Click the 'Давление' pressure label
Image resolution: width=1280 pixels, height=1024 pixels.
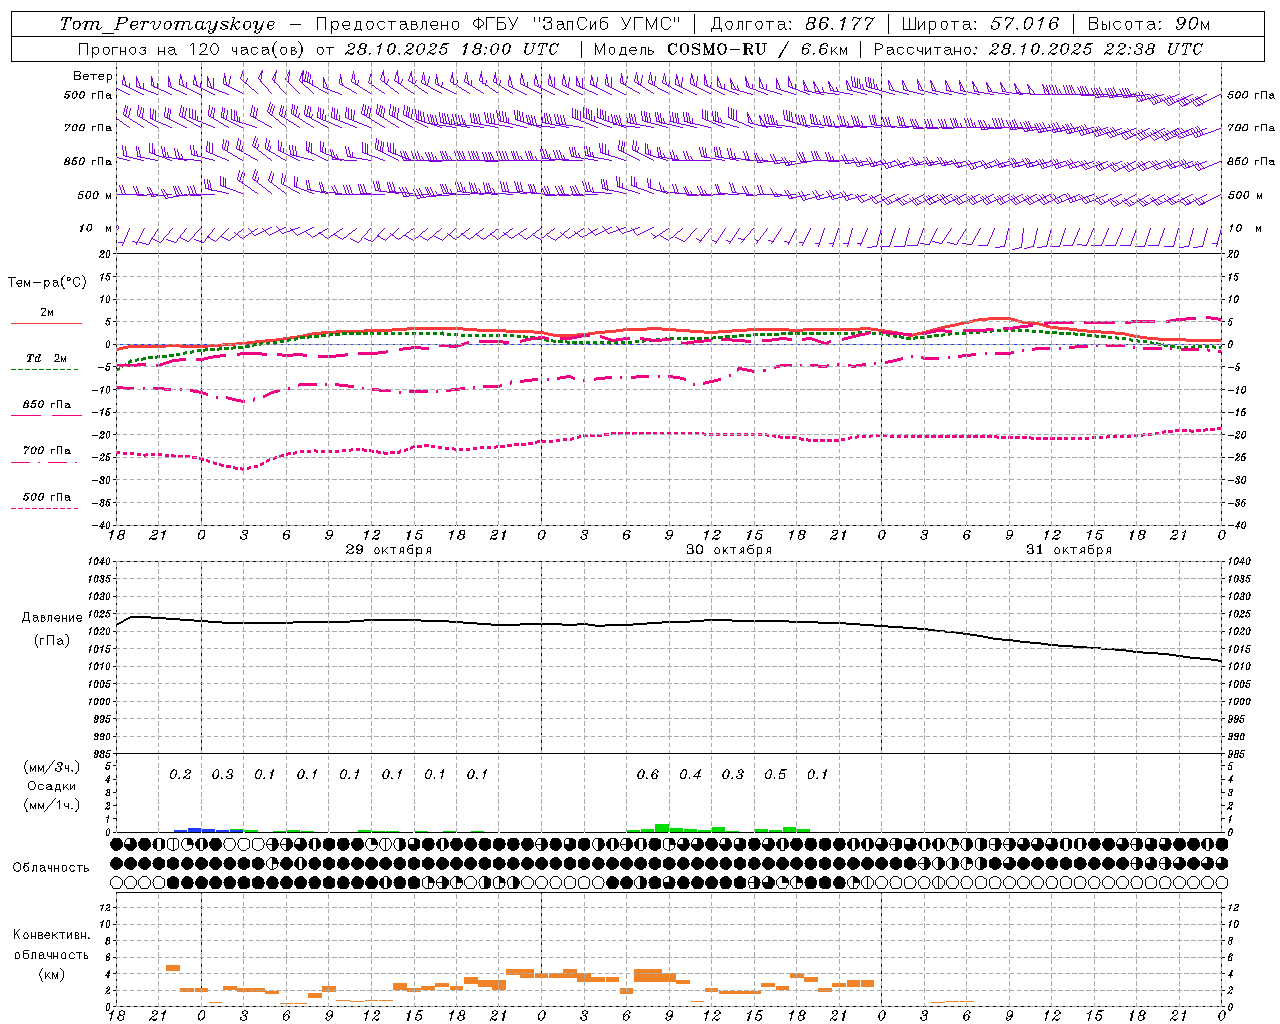coord(52,618)
